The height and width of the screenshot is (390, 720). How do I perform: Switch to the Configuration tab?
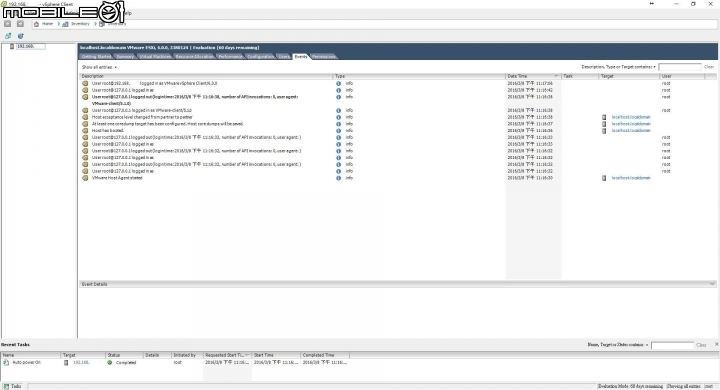click(x=260, y=57)
